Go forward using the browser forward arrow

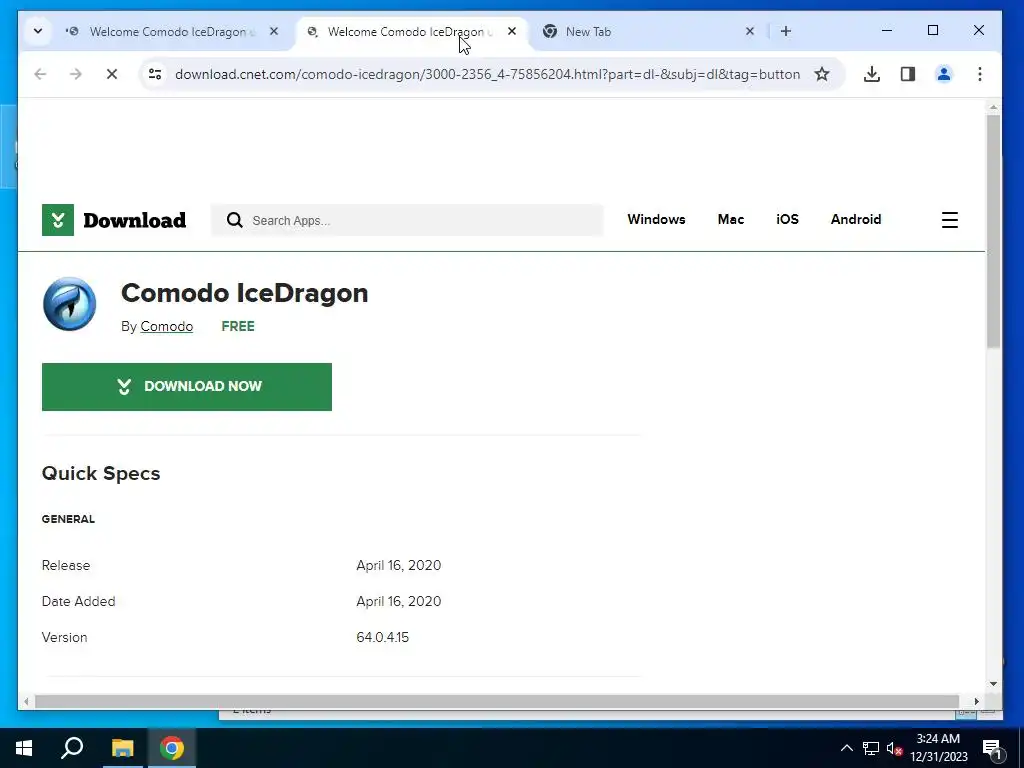pos(76,74)
